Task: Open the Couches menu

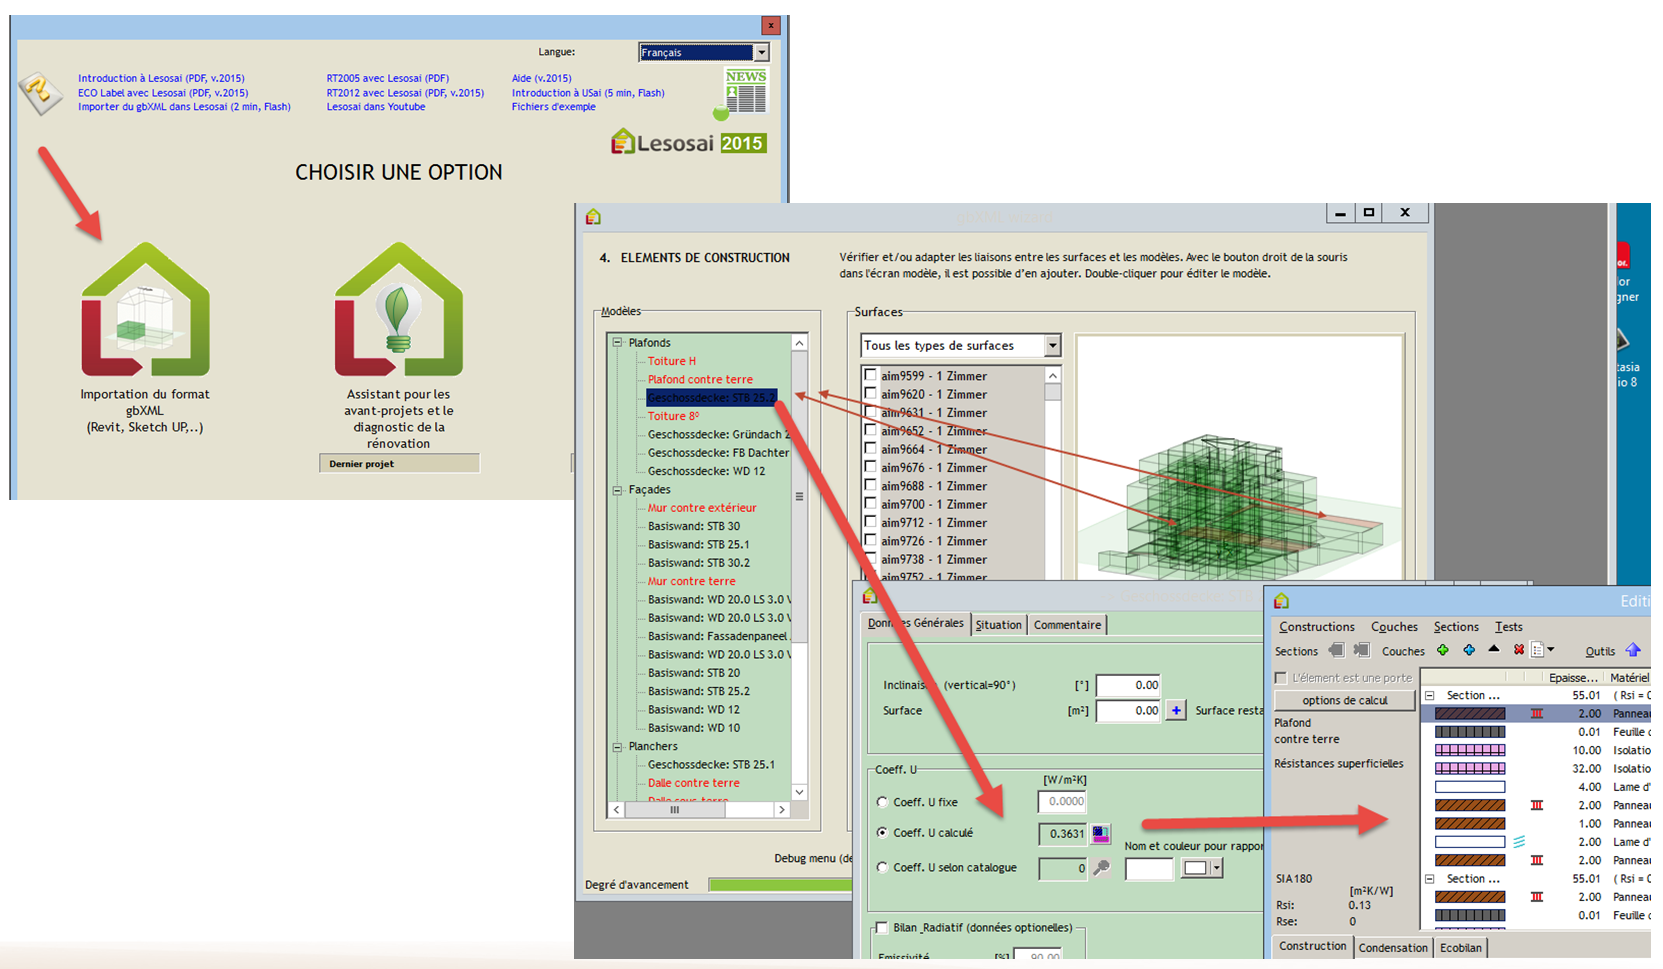Action: coord(1394,627)
